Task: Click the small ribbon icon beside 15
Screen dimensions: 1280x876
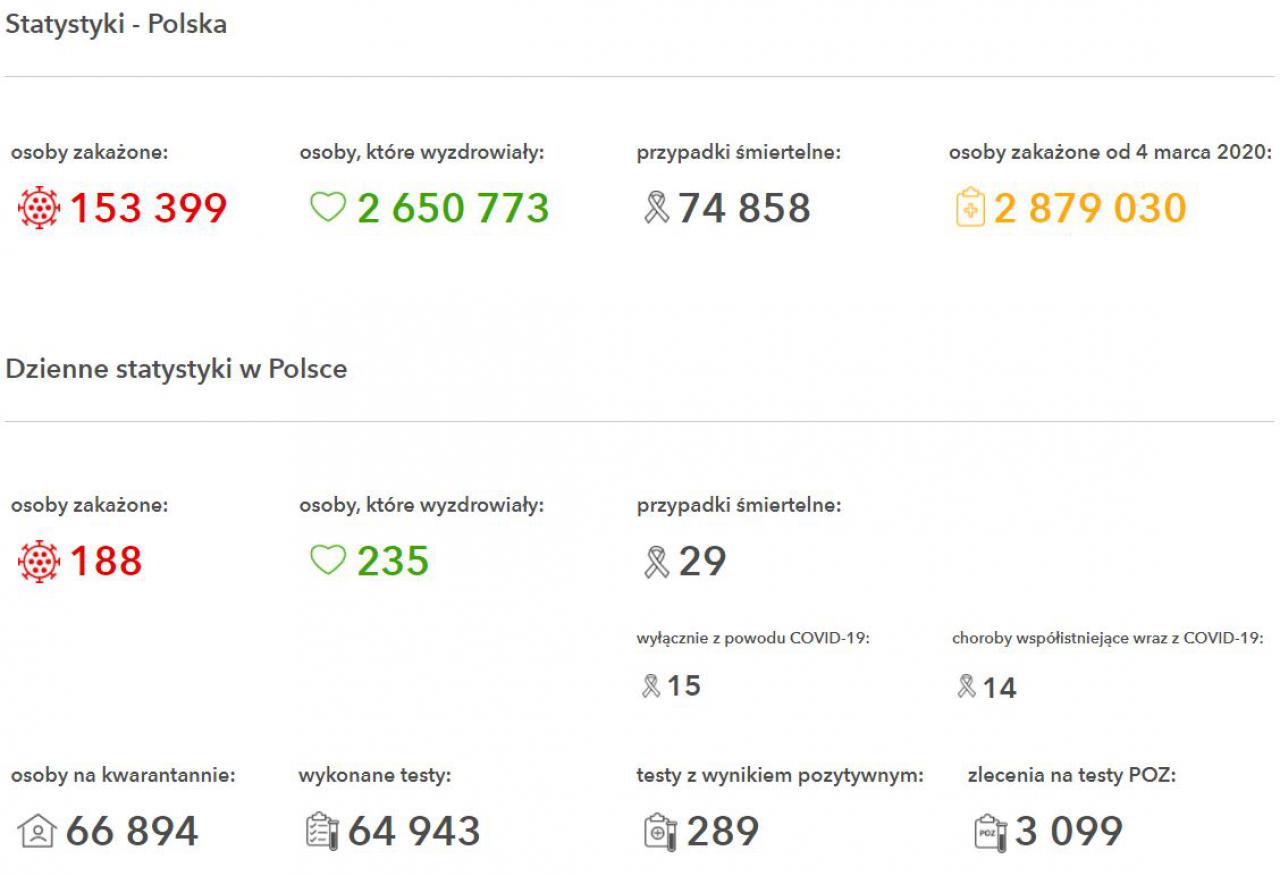Action: pyautogui.click(x=652, y=686)
